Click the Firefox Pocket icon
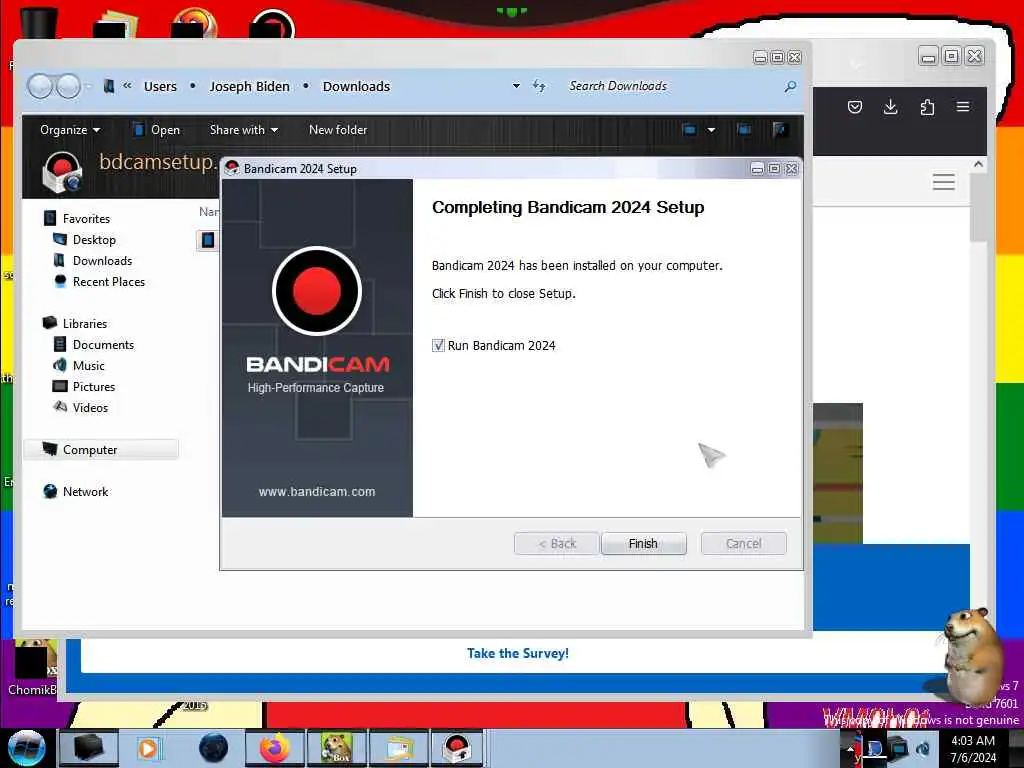The width and height of the screenshot is (1024, 768). point(855,107)
